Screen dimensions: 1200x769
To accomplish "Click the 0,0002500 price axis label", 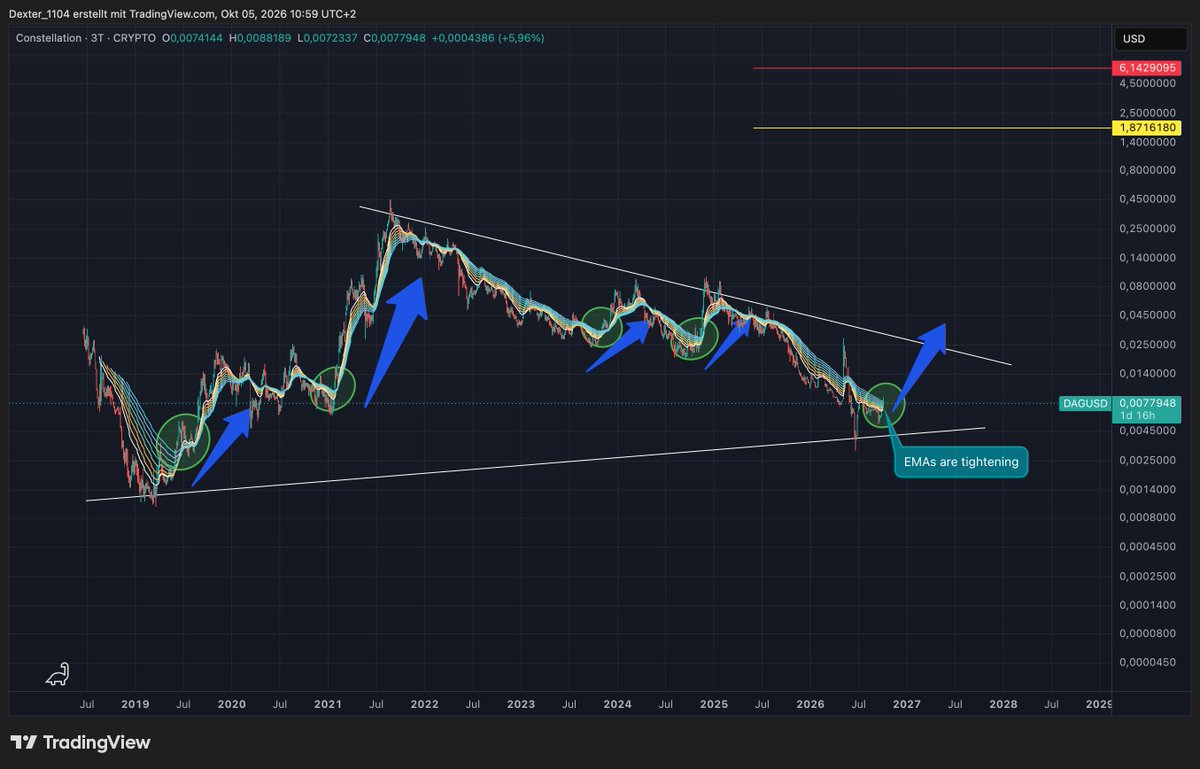I will [x=1148, y=576].
